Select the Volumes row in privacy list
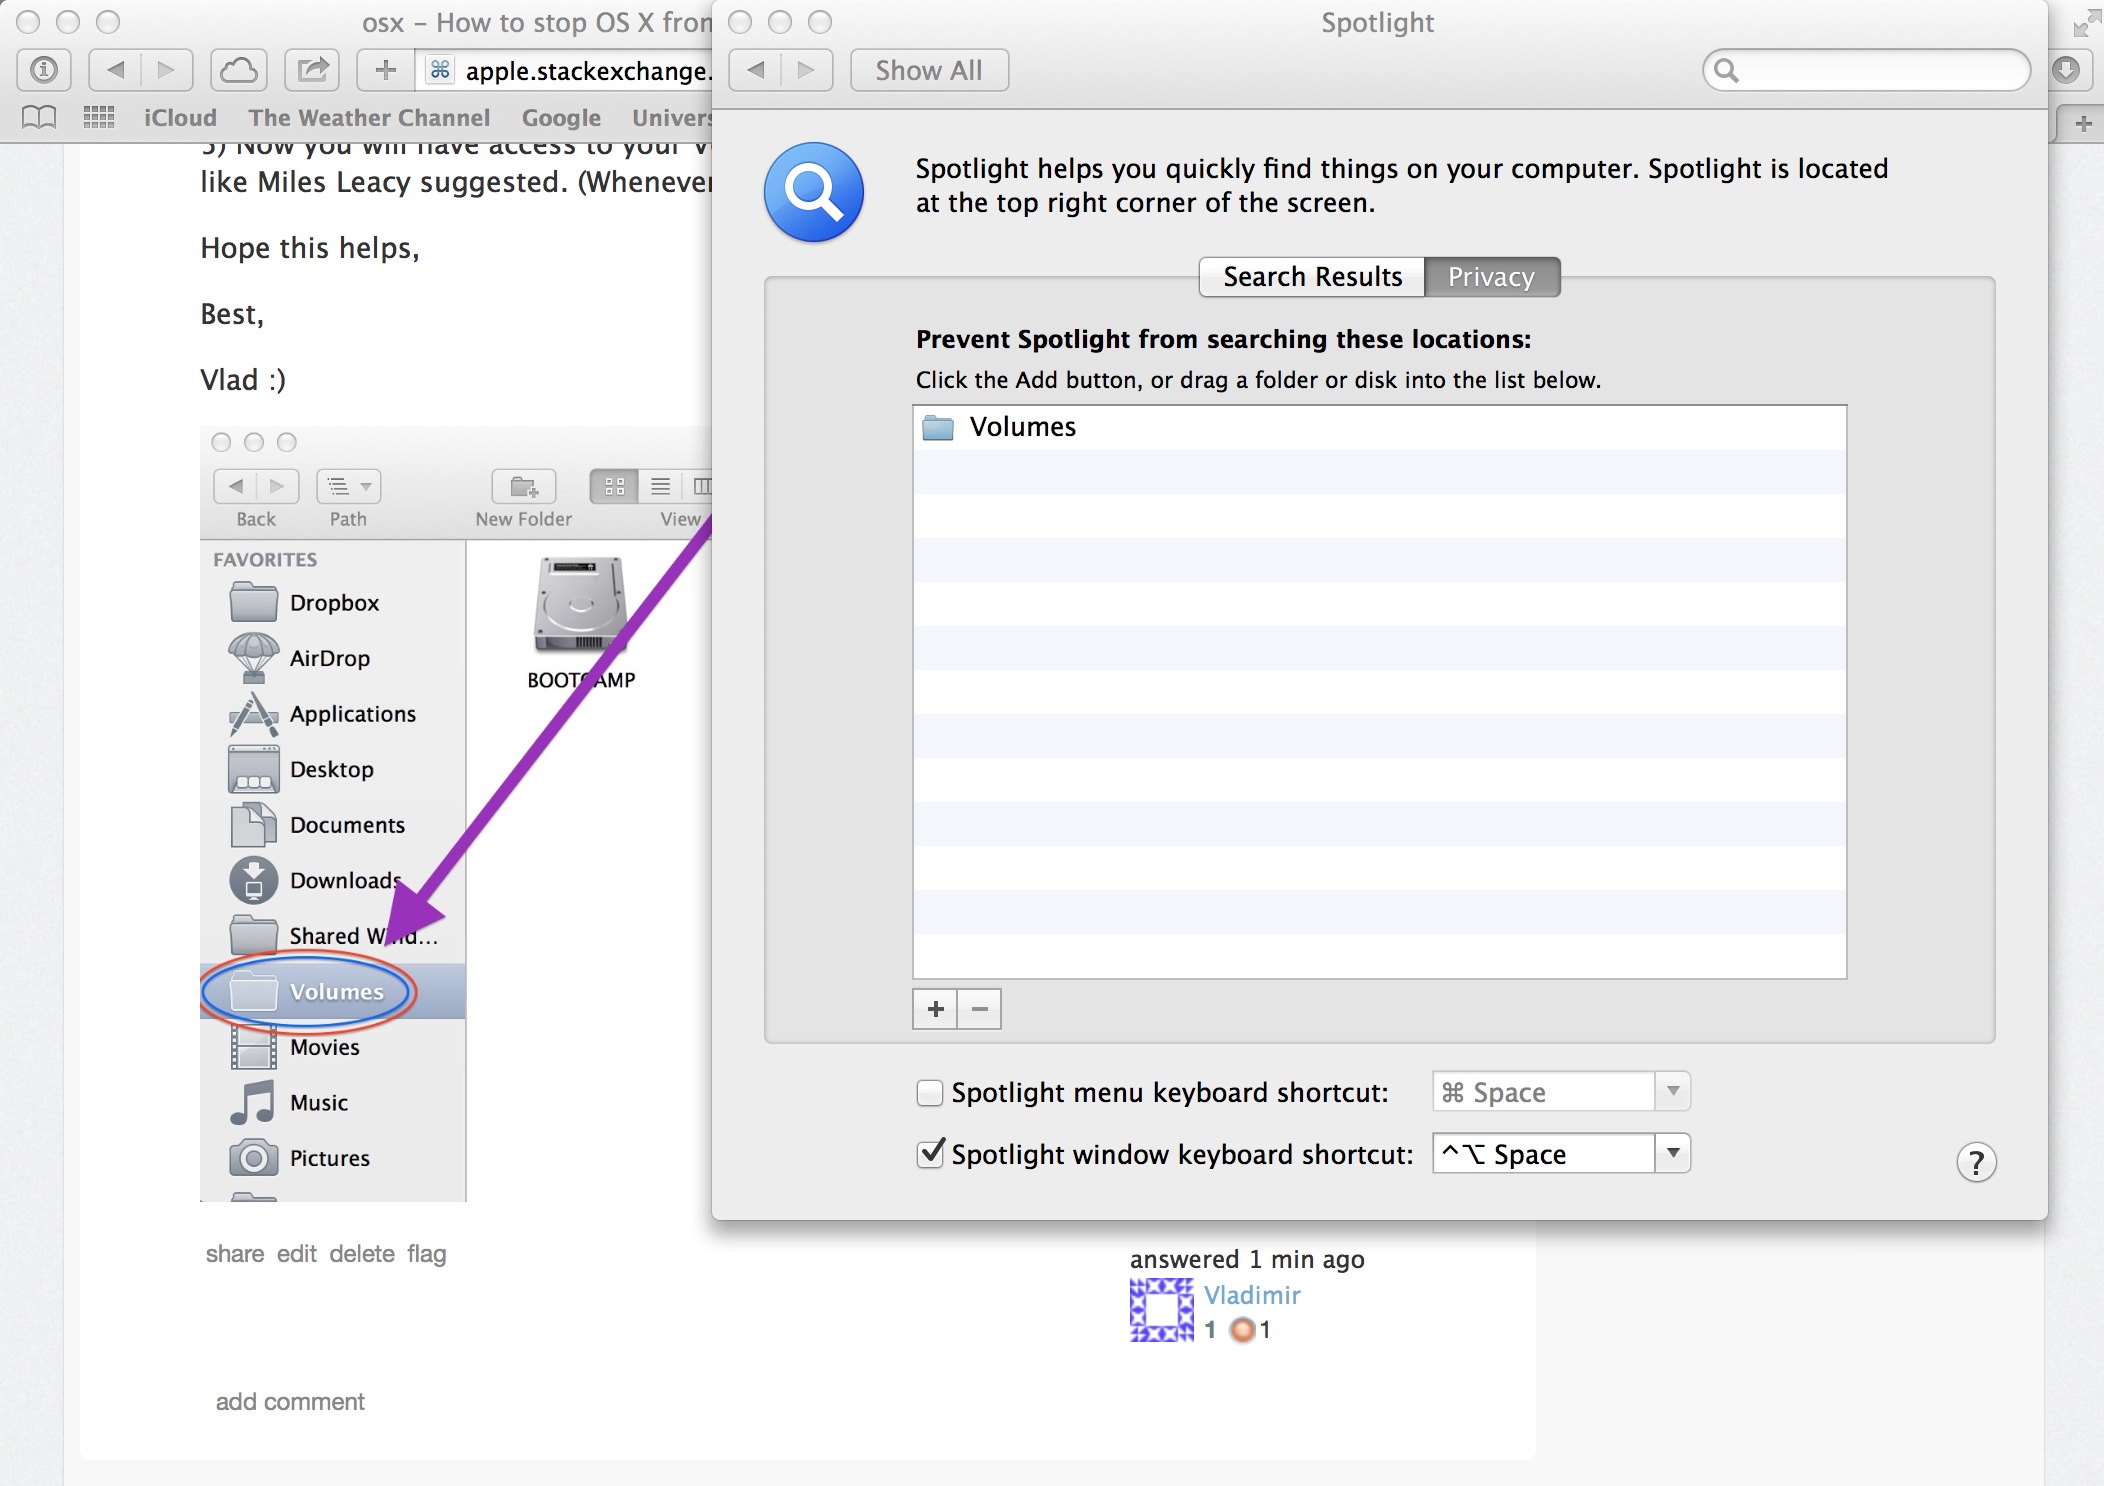The width and height of the screenshot is (2104, 1486). tap(1379, 428)
